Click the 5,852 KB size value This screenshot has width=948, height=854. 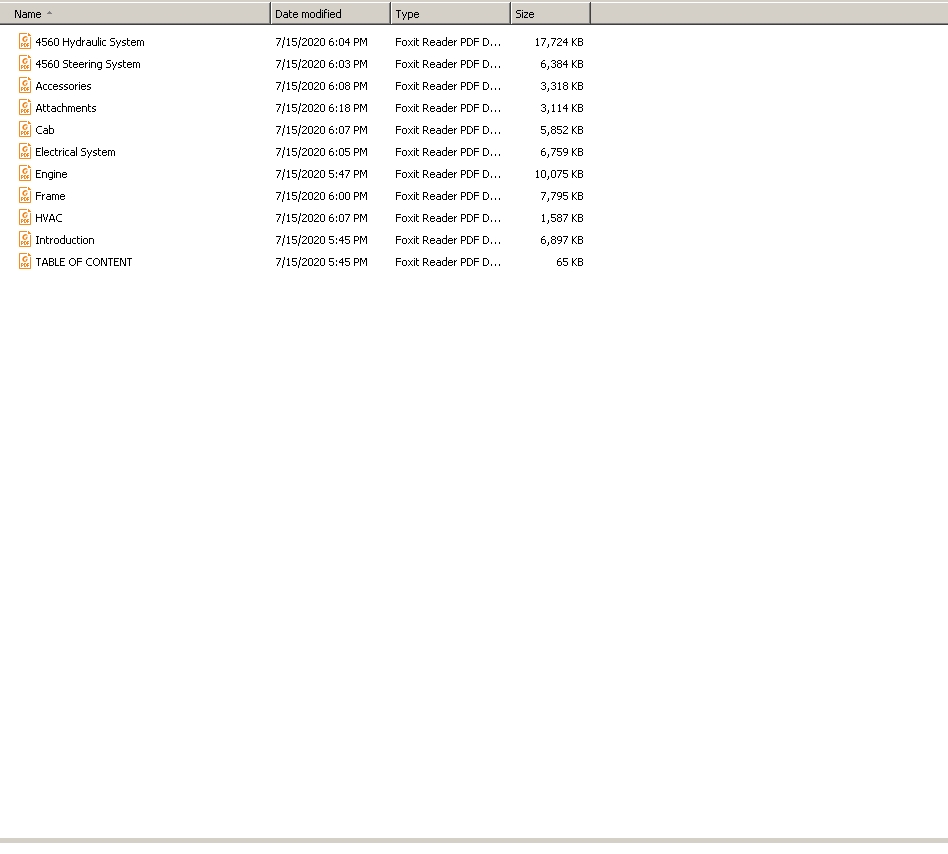coord(562,130)
